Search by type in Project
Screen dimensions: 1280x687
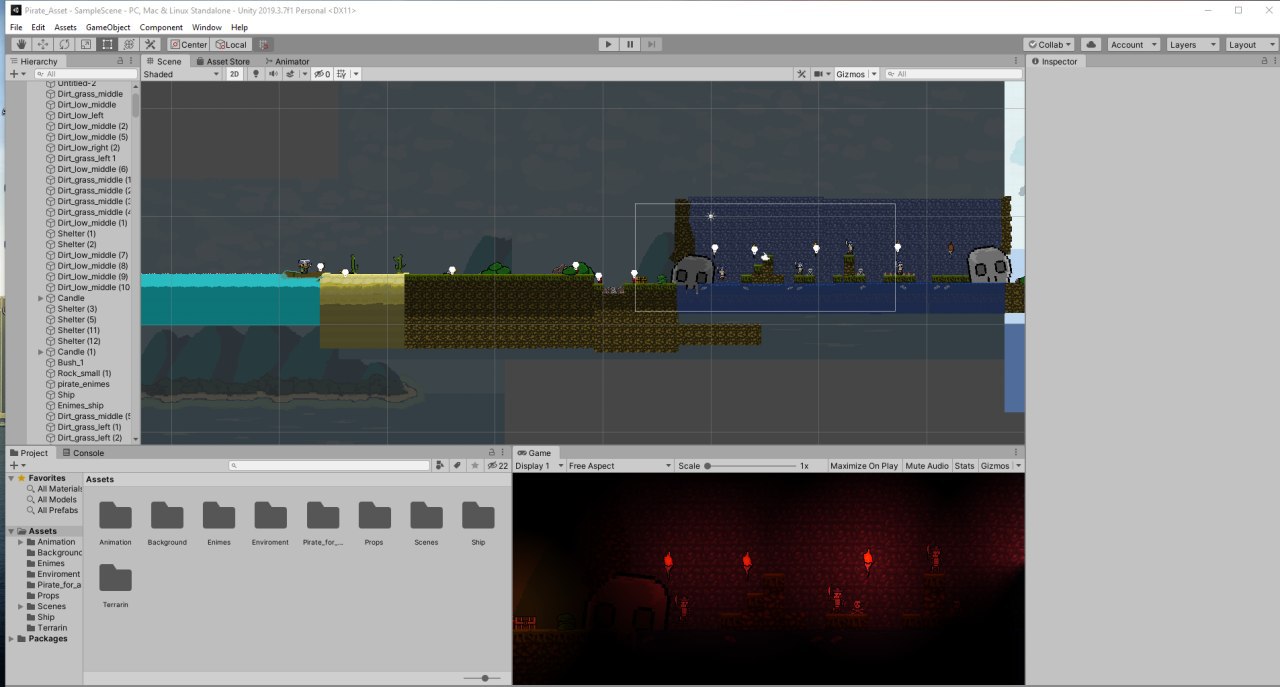point(440,466)
